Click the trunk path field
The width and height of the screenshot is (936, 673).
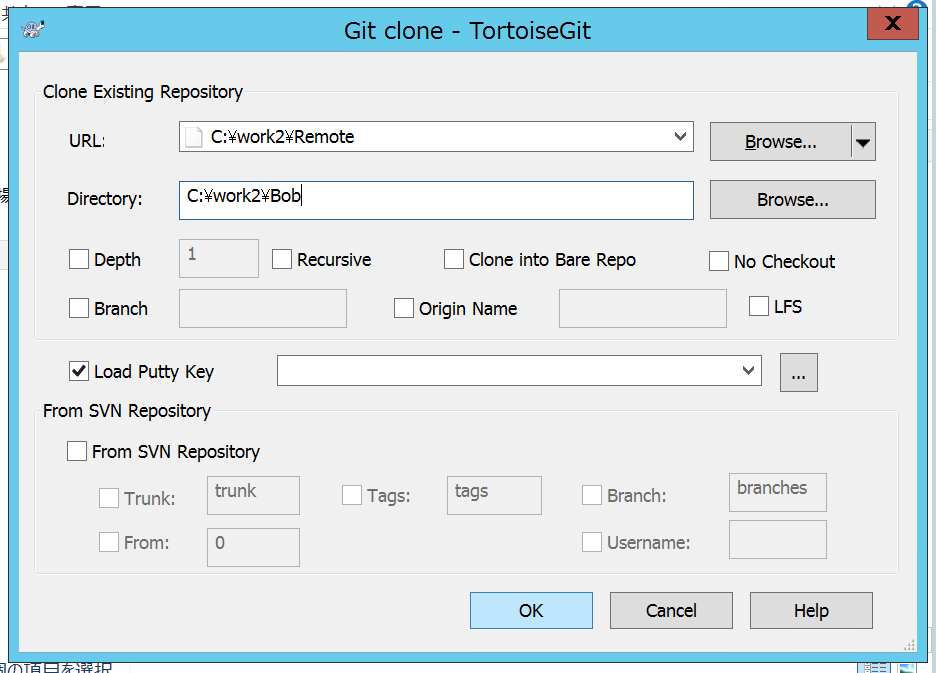(253, 495)
